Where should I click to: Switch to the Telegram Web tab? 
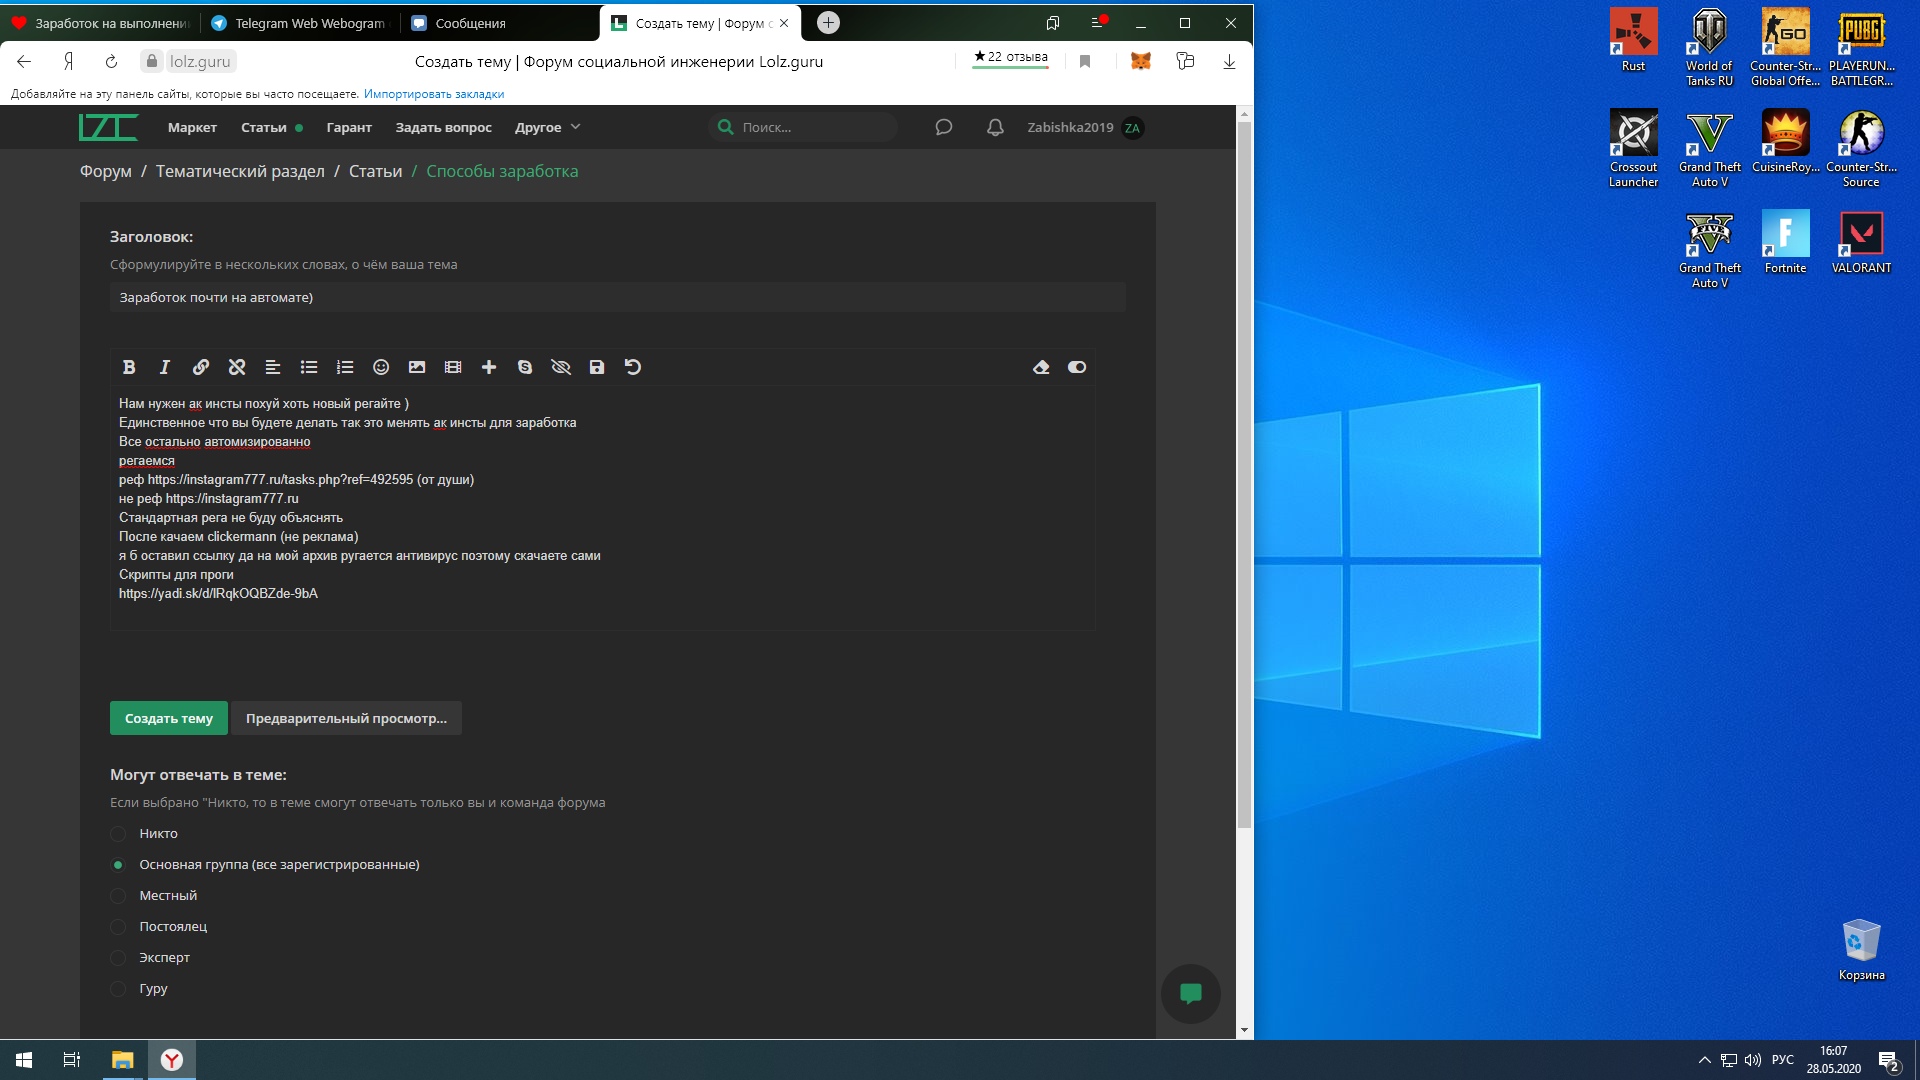[x=298, y=23]
